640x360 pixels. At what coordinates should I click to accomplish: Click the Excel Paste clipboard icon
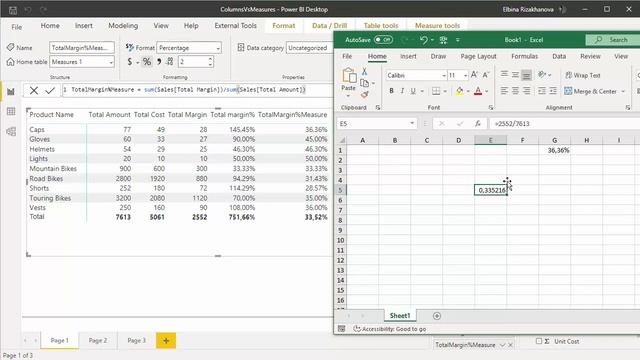(x=348, y=76)
